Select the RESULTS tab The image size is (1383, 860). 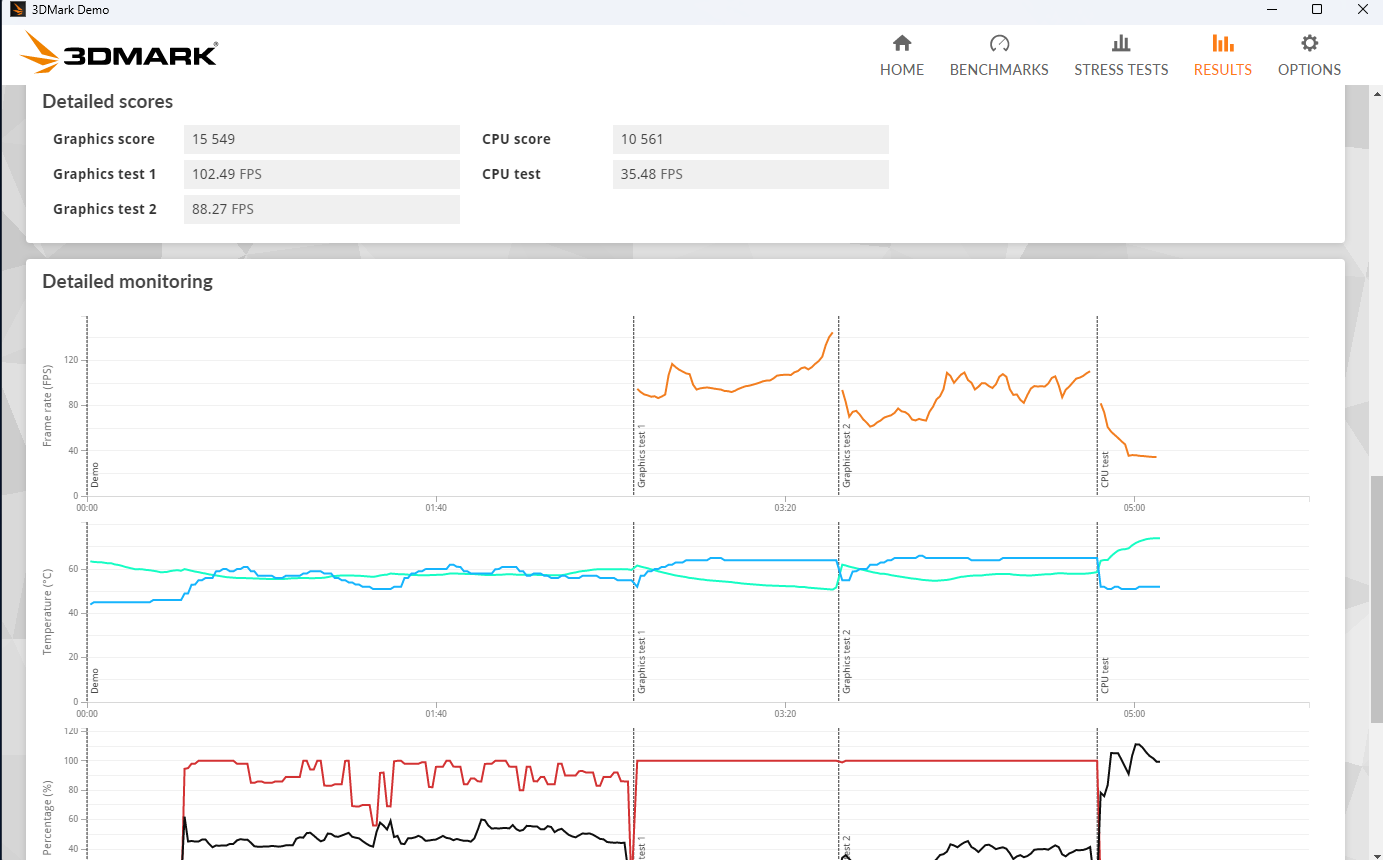pos(1222,56)
